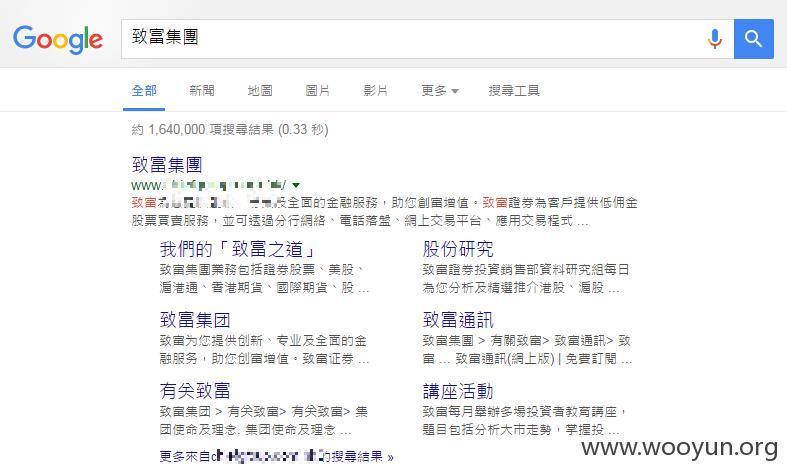Open the 講座活動 sitelink
Viewport: 787px width, 476px height.
click(x=458, y=391)
